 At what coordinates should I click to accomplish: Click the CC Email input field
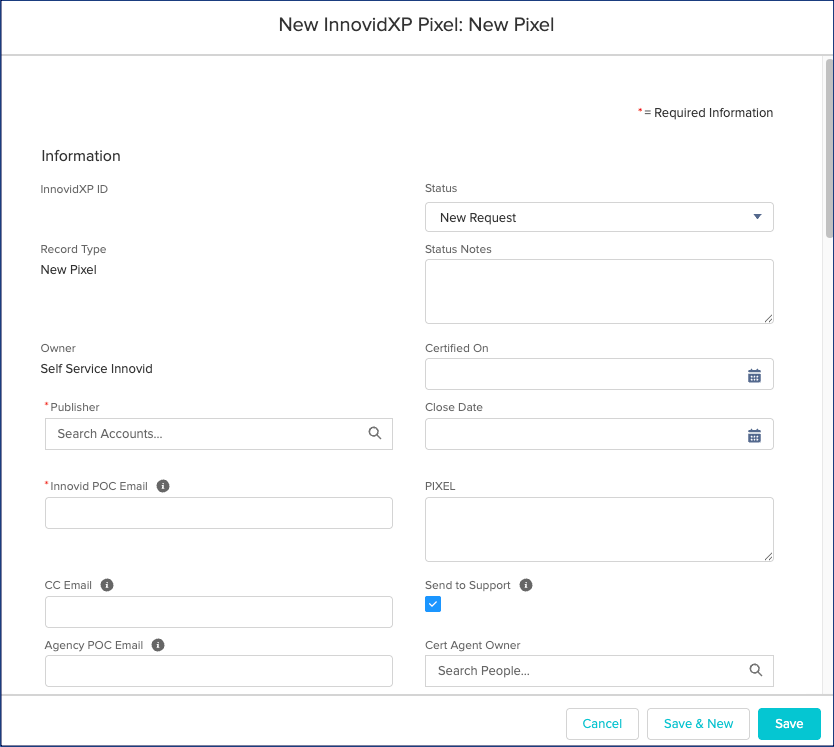tap(219, 612)
